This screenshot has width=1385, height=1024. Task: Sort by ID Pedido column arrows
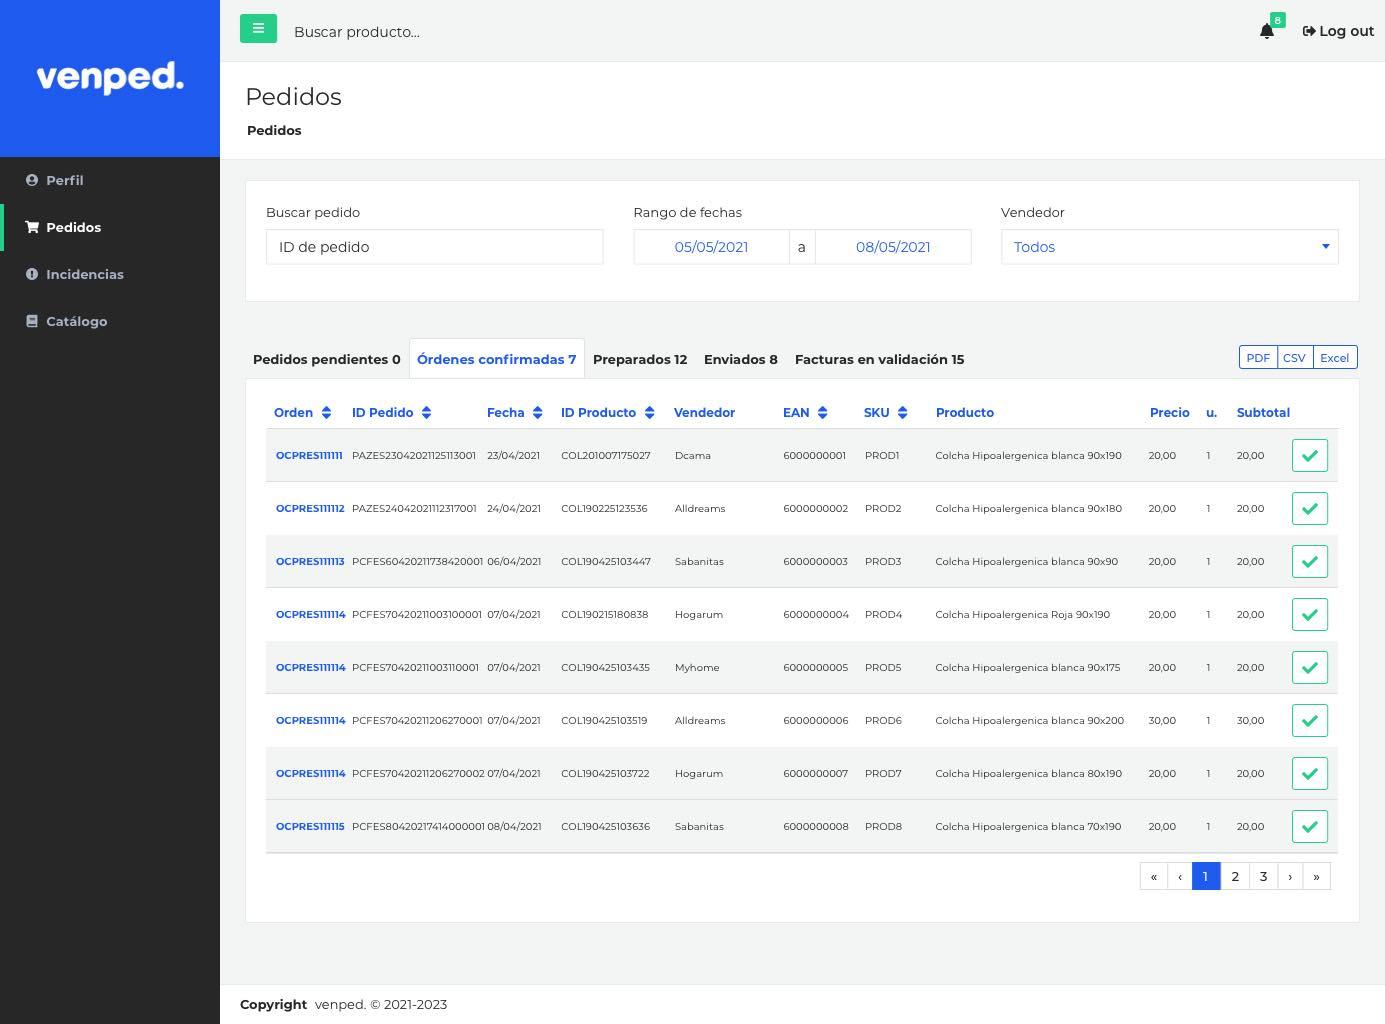pyautogui.click(x=426, y=413)
